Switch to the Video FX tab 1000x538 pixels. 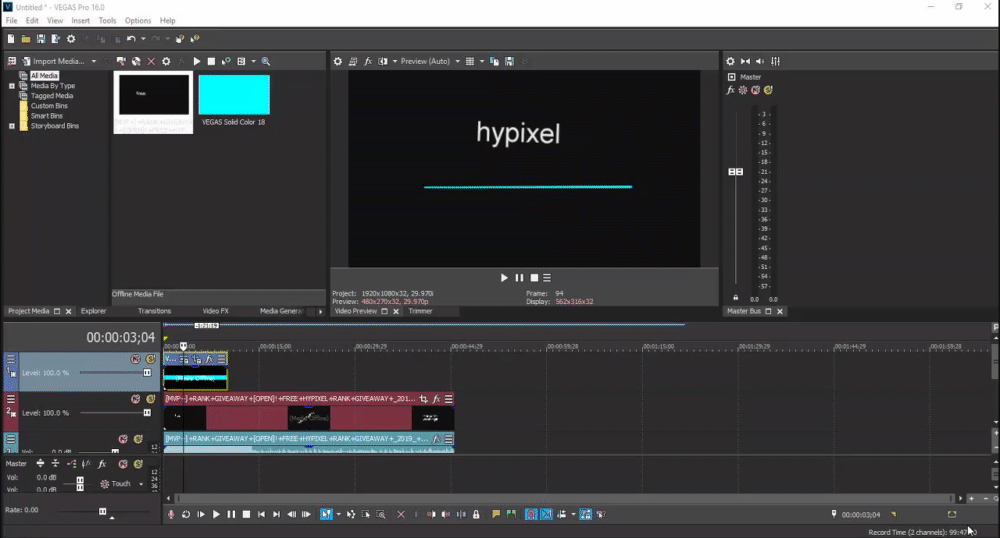pos(216,311)
